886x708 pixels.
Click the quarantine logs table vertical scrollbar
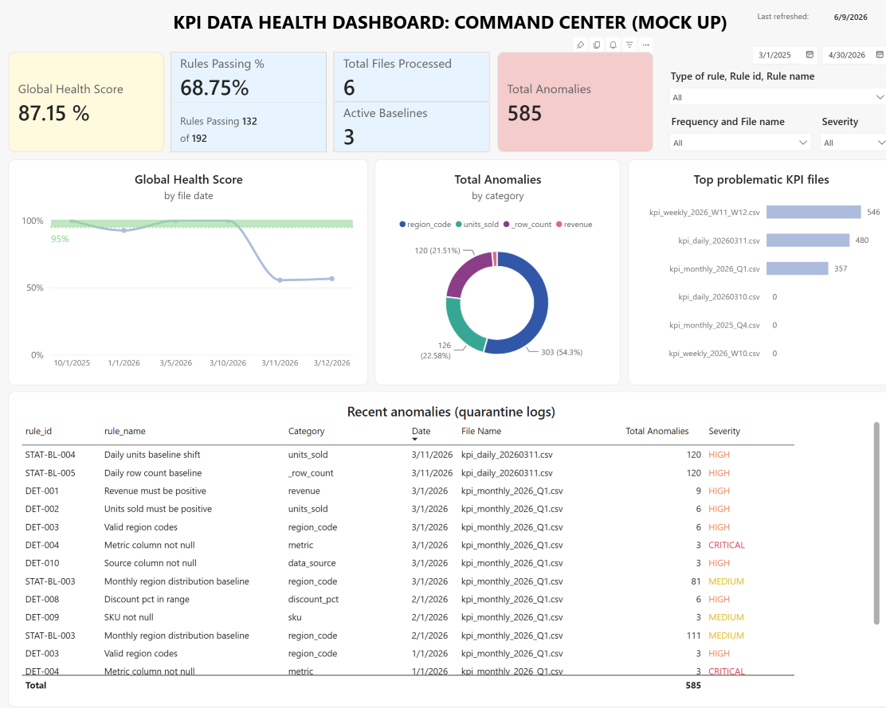click(x=876, y=523)
